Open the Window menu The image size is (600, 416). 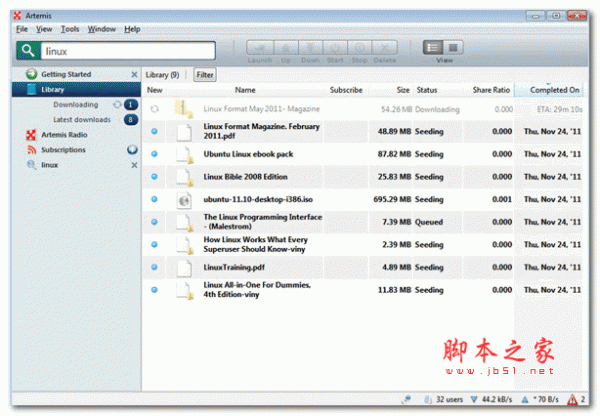click(x=102, y=29)
